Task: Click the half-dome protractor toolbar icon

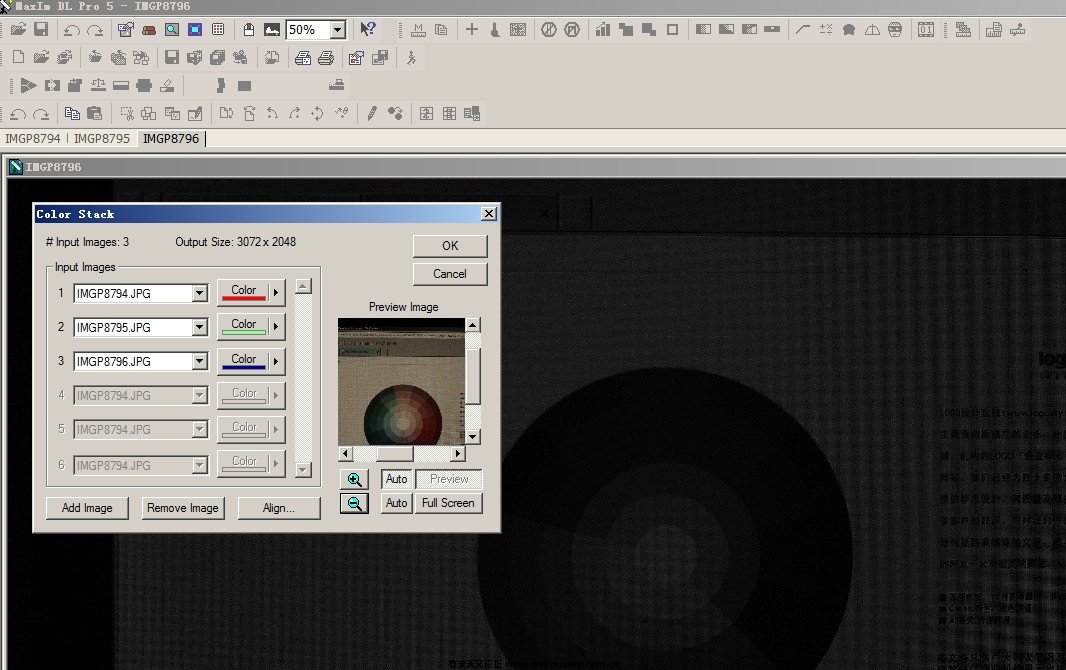Action: click(872, 29)
